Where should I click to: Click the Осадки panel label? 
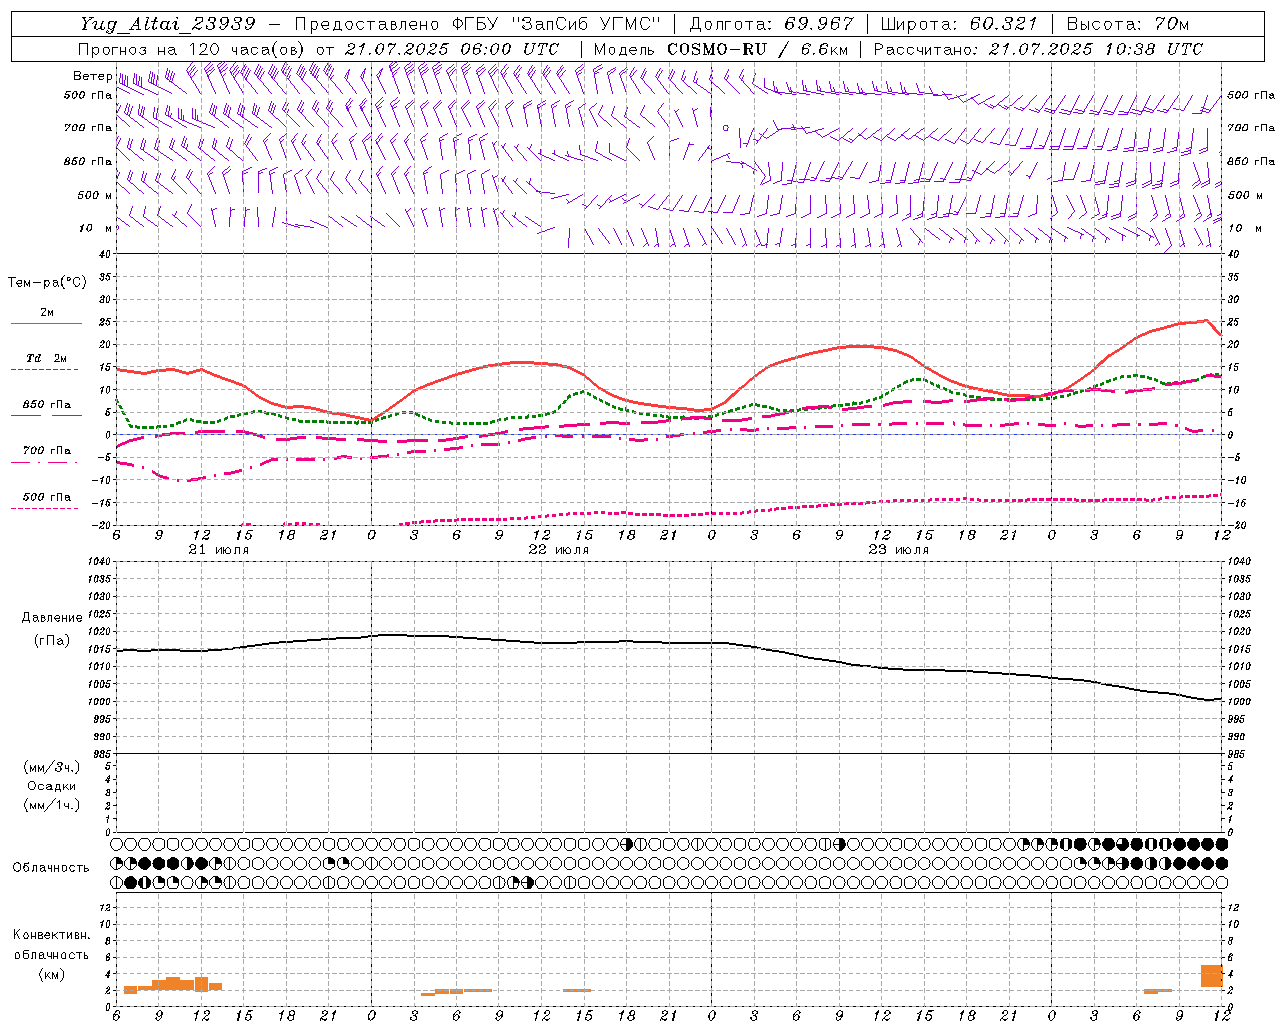pyautogui.click(x=52, y=786)
